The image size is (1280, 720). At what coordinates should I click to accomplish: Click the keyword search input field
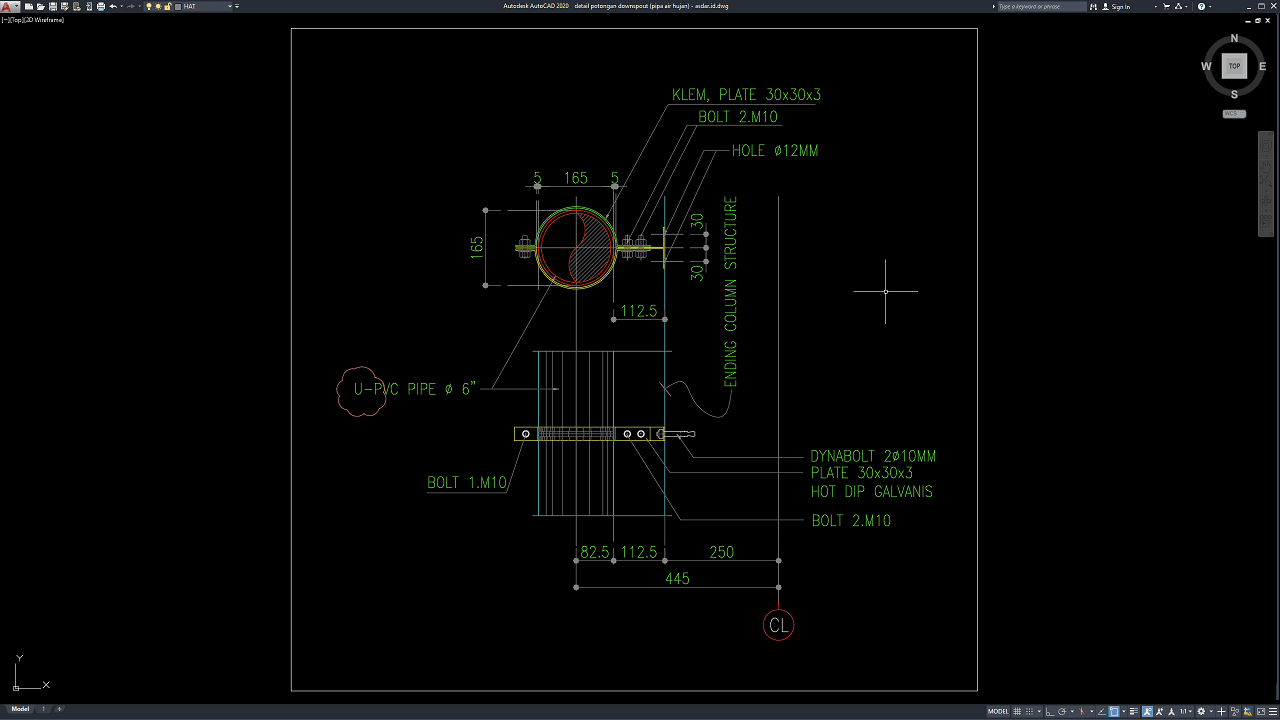(x=1040, y=6)
